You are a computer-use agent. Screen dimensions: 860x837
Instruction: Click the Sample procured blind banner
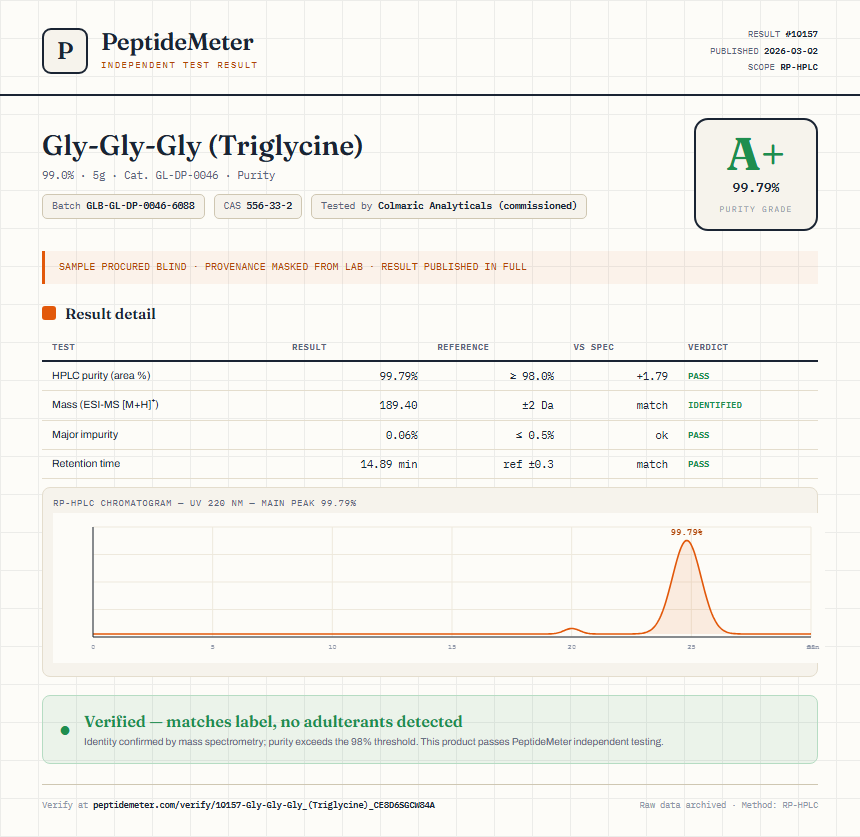pyautogui.click(x=430, y=267)
